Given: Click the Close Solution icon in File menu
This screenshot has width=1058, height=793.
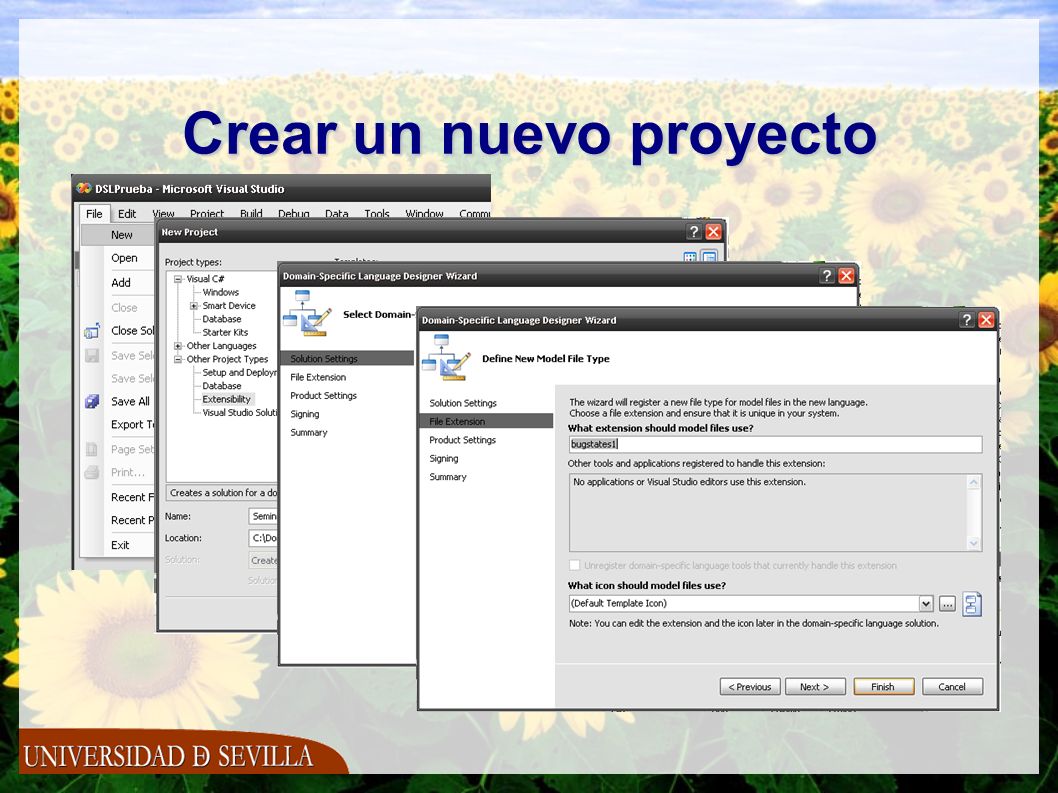Looking at the screenshot, I should point(92,331).
